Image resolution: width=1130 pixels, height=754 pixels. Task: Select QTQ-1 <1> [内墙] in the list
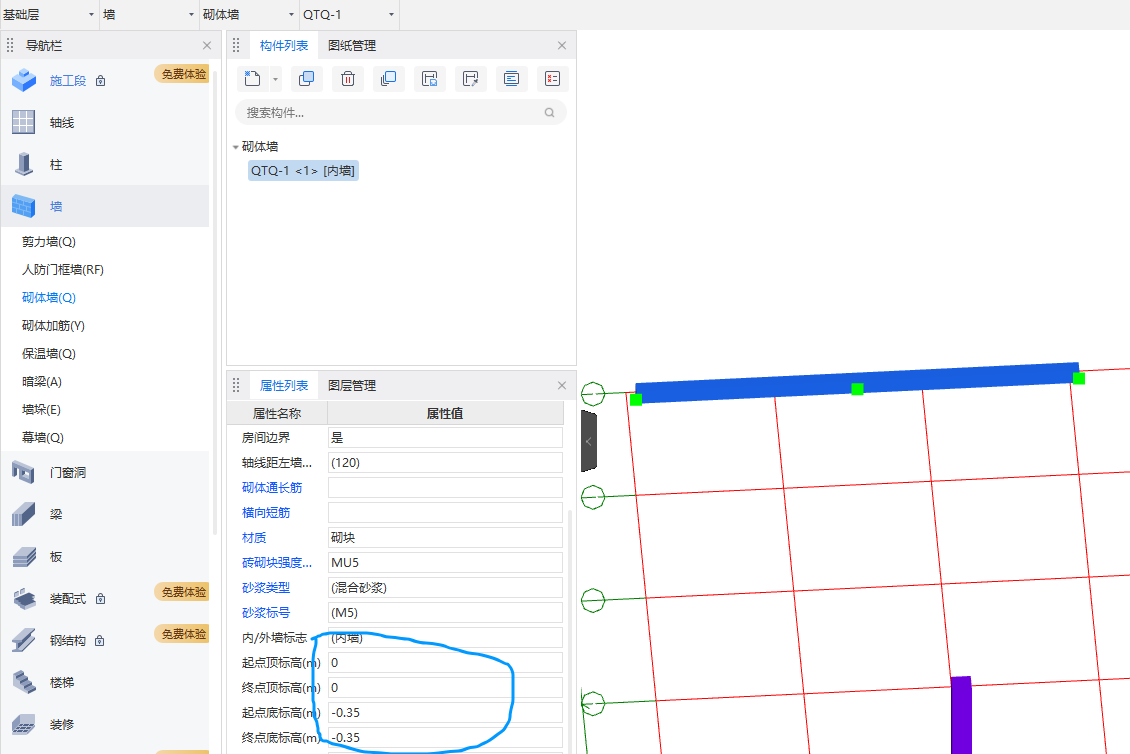pyautogui.click(x=303, y=171)
